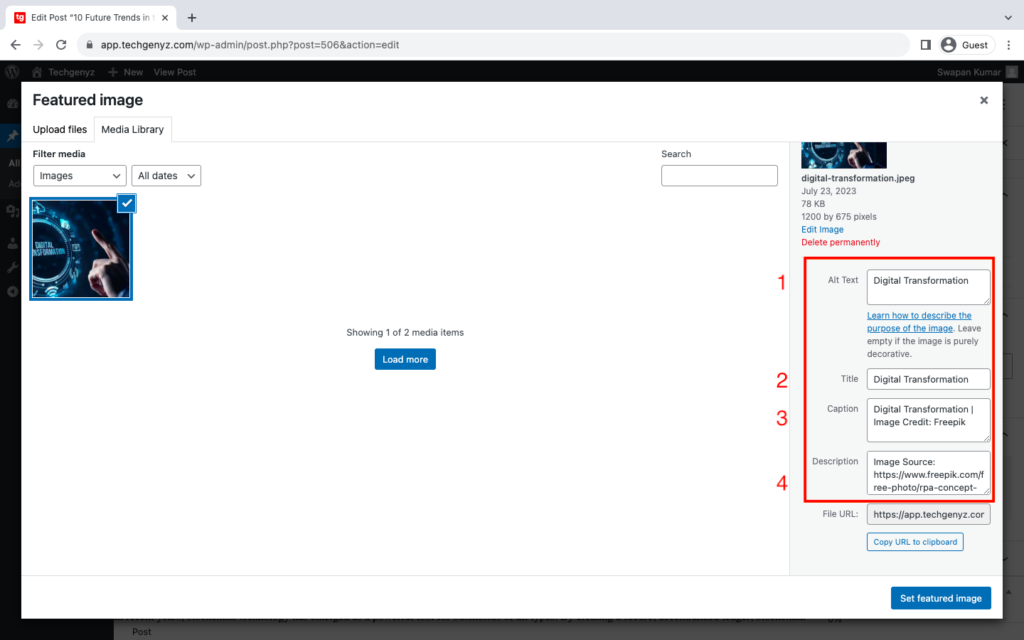Viewport: 1024px width, 640px height.
Task: Click View Post in the admin bar
Action: (174, 72)
